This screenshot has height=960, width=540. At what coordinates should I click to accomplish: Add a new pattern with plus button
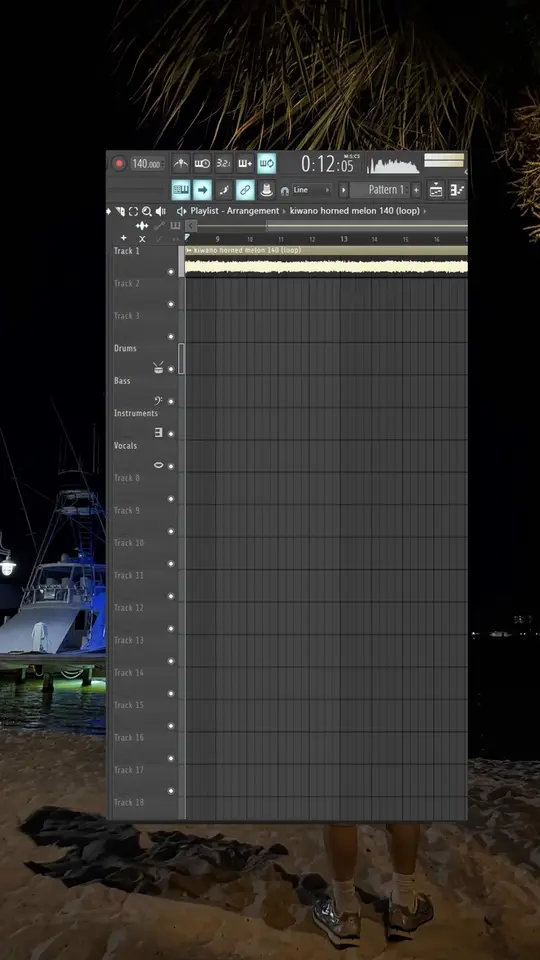pos(416,190)
